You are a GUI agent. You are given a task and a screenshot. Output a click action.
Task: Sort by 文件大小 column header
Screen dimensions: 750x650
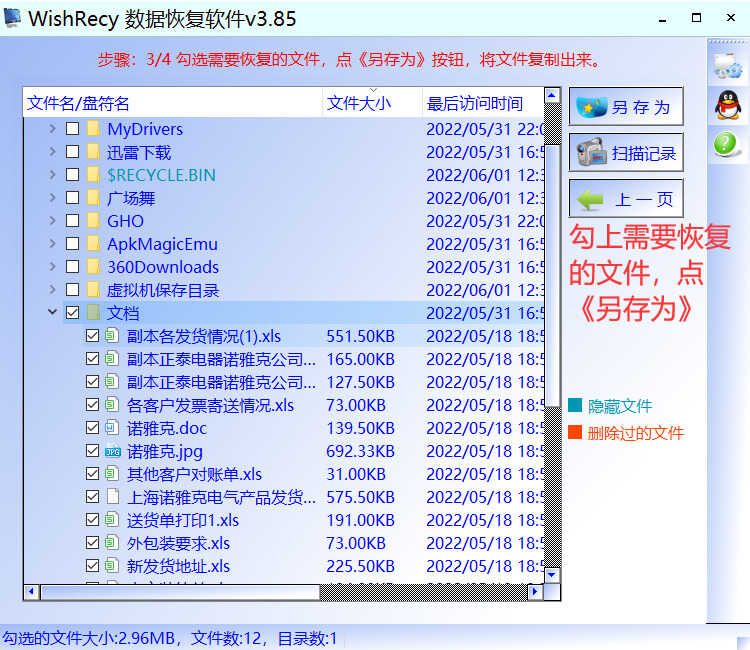click(373, 103)
